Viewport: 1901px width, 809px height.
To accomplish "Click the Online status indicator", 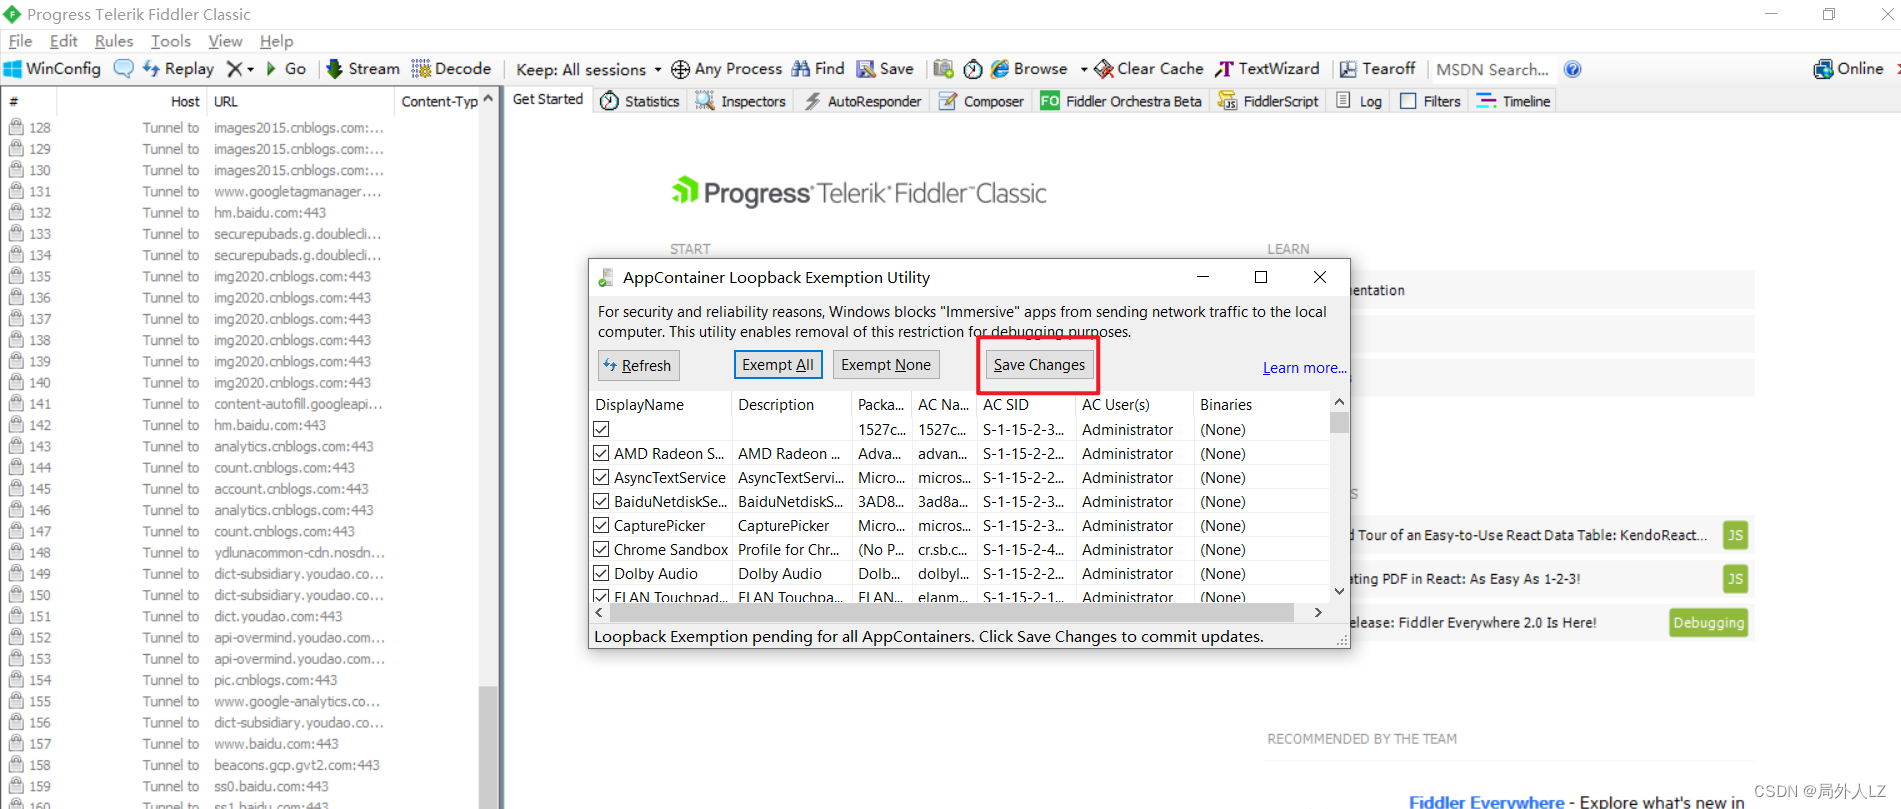I will [1848, 69].
